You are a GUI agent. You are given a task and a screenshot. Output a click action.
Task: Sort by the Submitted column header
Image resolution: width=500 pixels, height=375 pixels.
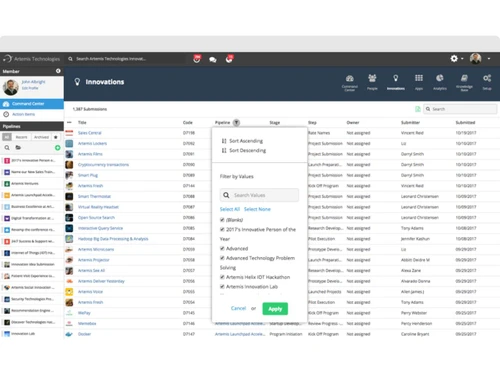[x=465, y=122]
